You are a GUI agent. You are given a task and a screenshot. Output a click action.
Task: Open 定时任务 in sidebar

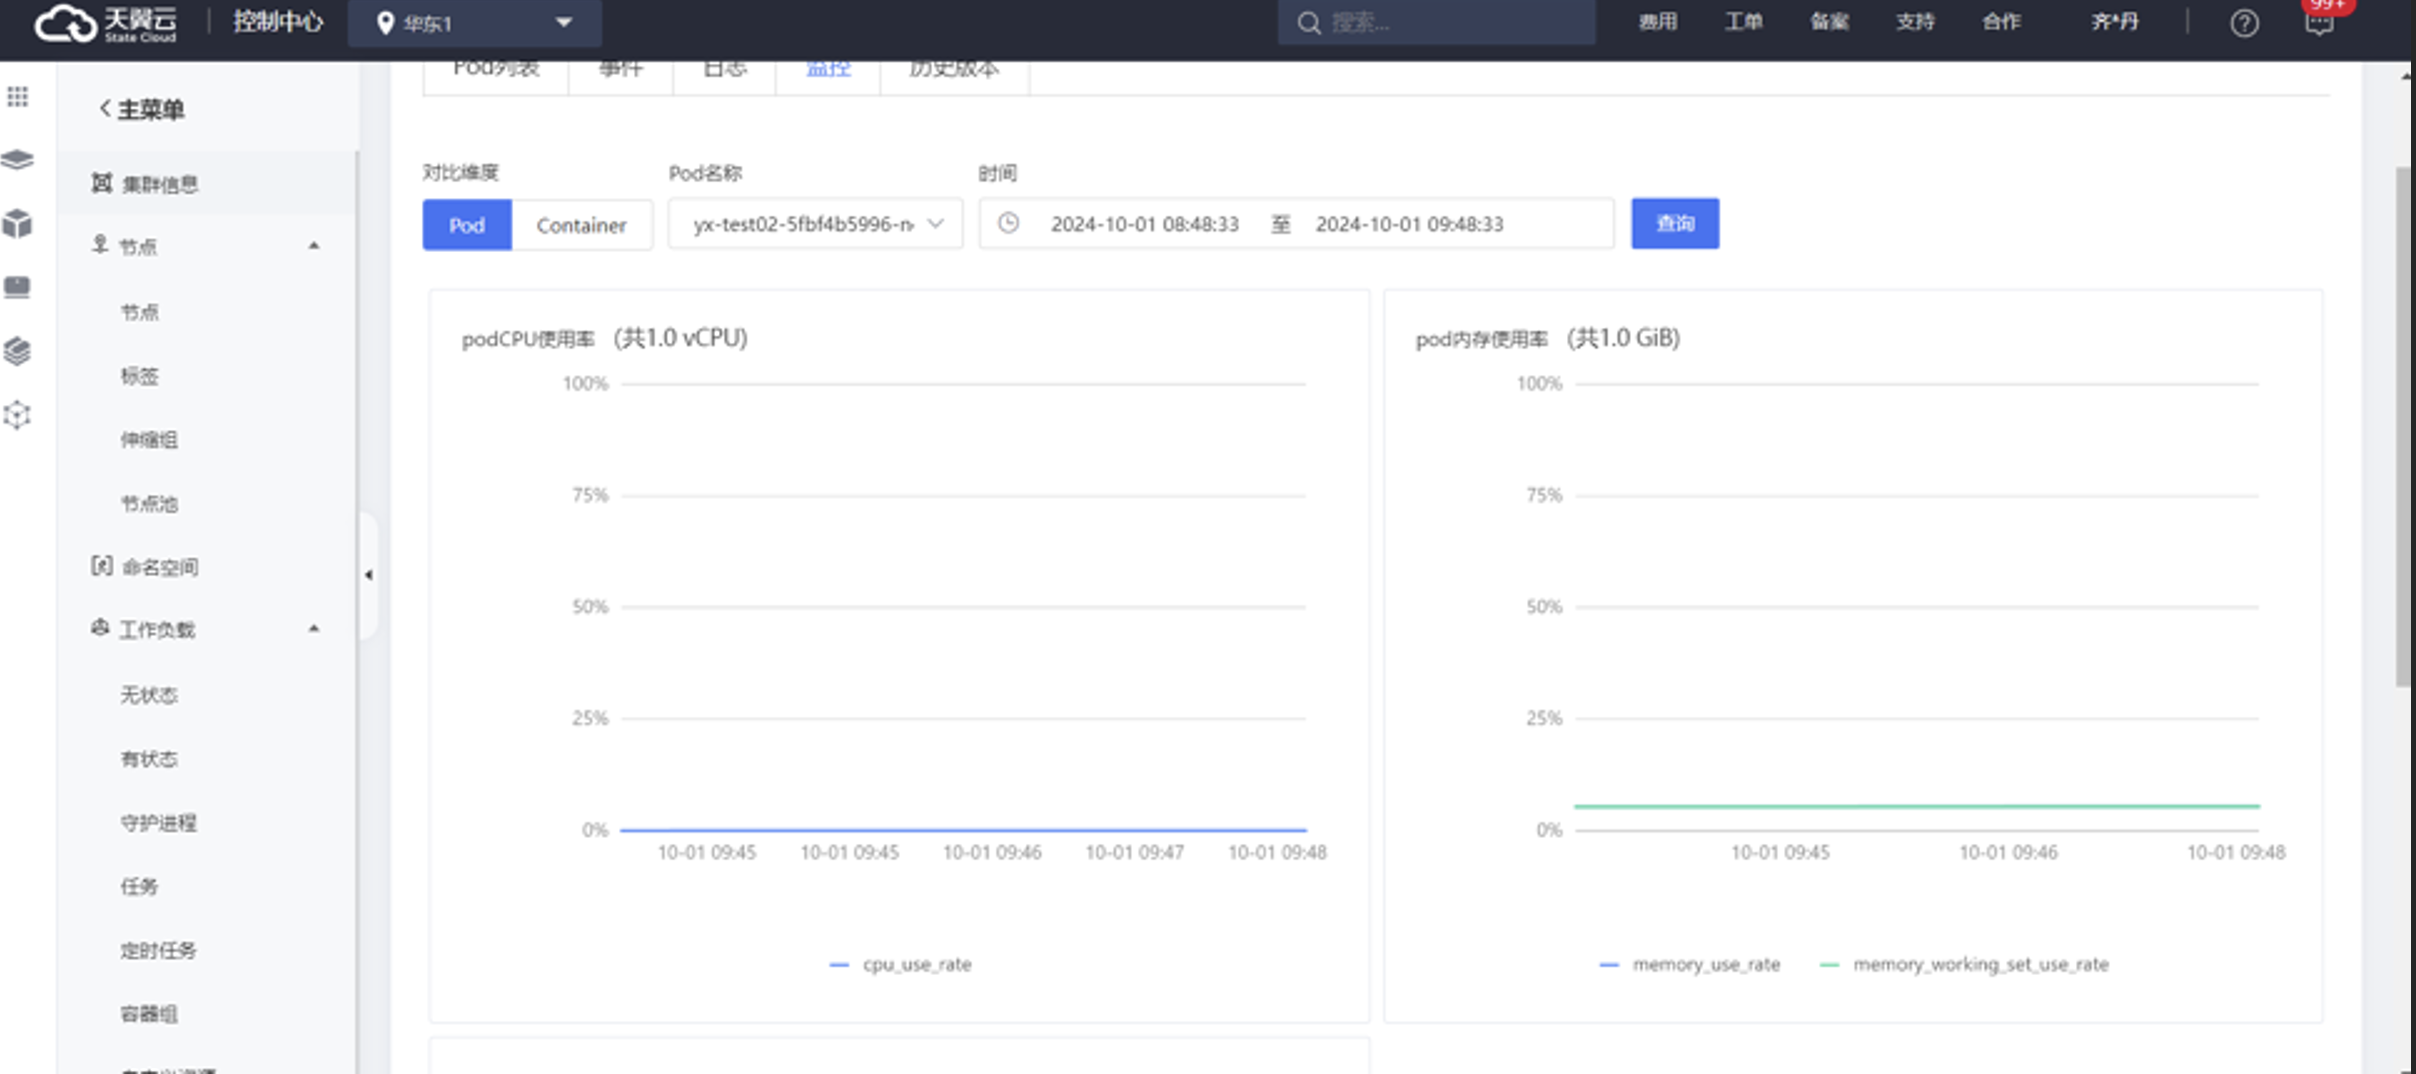(158, 950)
